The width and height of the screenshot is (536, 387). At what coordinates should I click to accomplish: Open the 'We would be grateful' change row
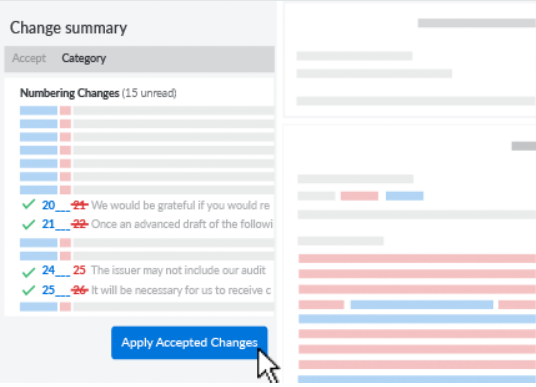pos(147,205)
